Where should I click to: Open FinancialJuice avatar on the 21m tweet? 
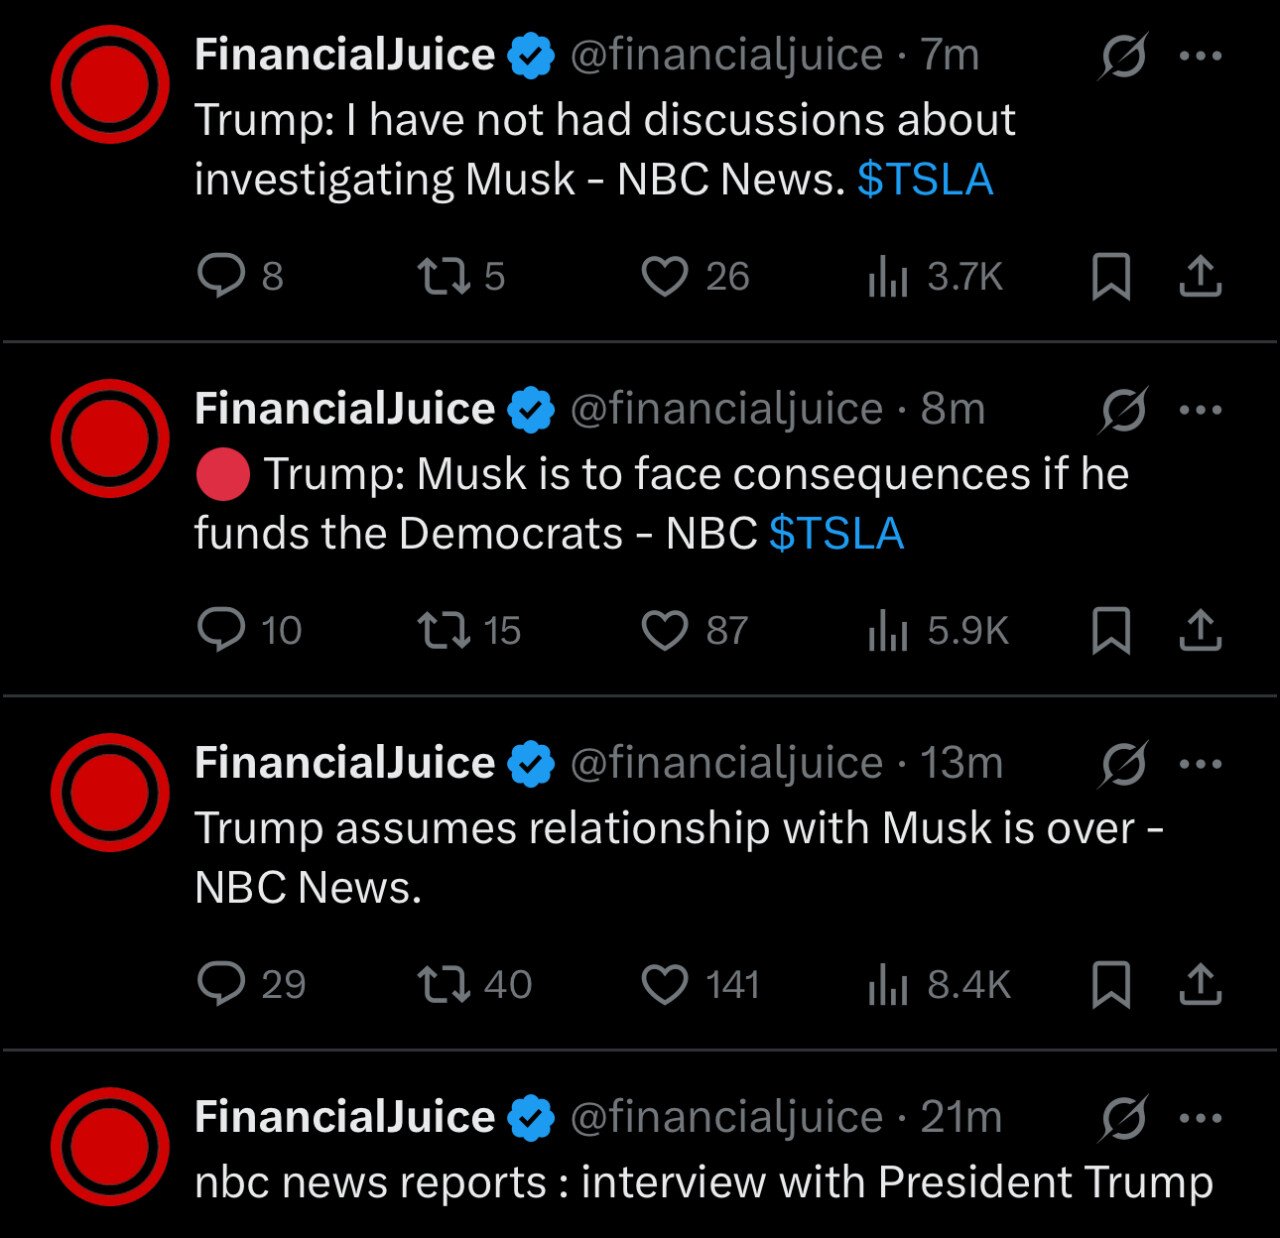[x=110, y=1146]
